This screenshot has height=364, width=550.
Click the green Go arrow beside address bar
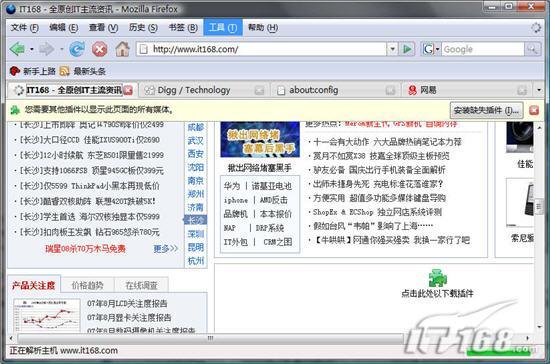(x=407, y=49)
